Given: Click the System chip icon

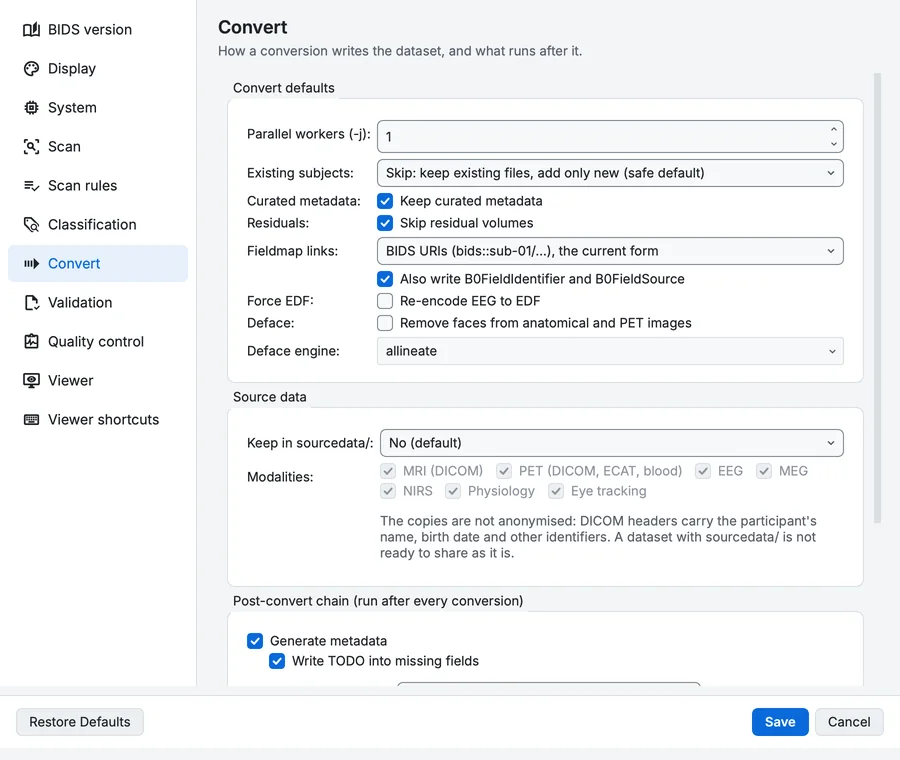Looking at the screenshot, I should 32,107.
